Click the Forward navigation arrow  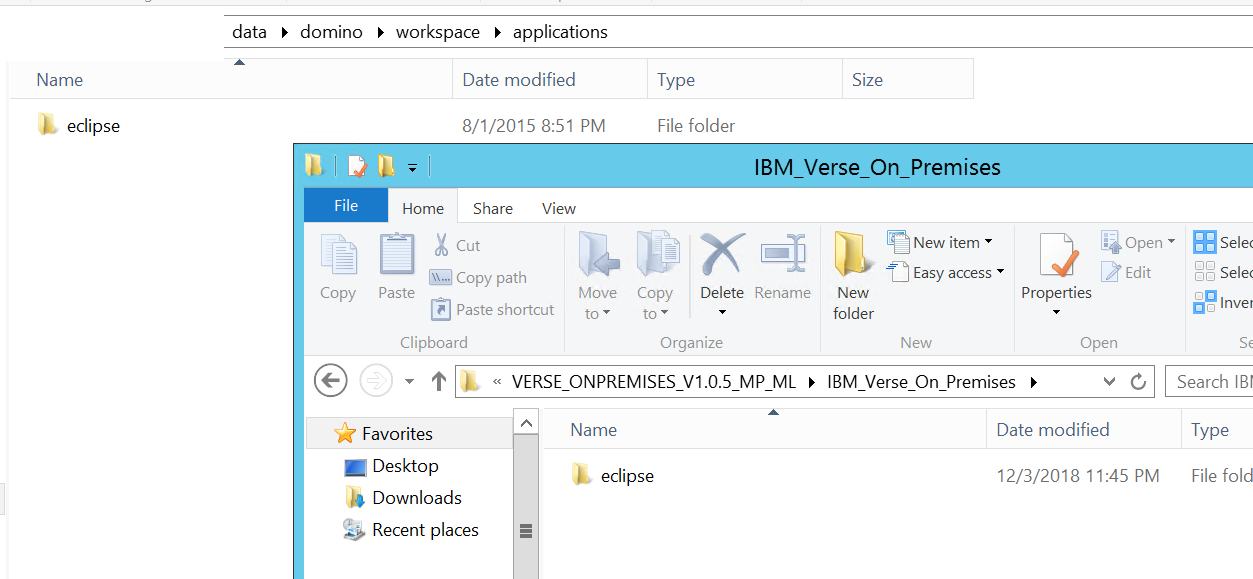click(x=376, y=381)
